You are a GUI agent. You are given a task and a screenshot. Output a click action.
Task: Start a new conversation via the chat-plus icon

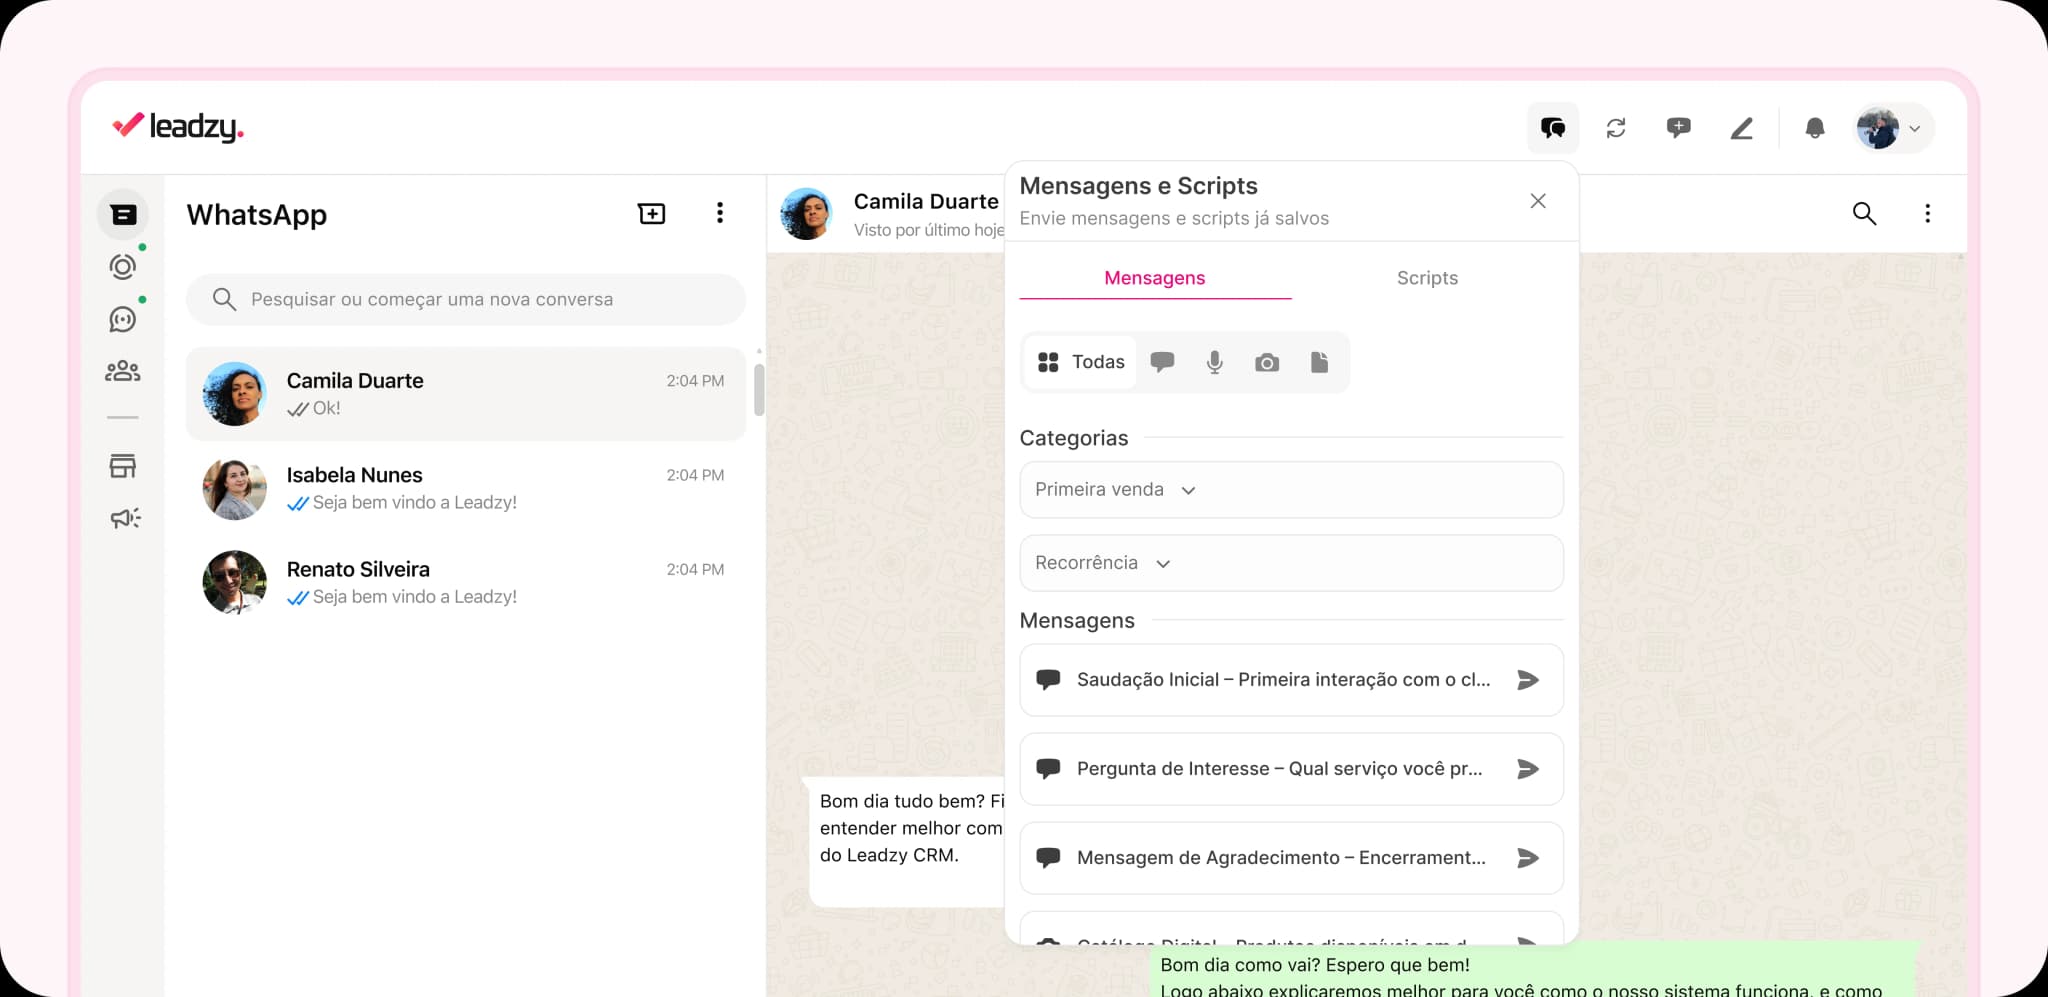[x=1678, y=128]
